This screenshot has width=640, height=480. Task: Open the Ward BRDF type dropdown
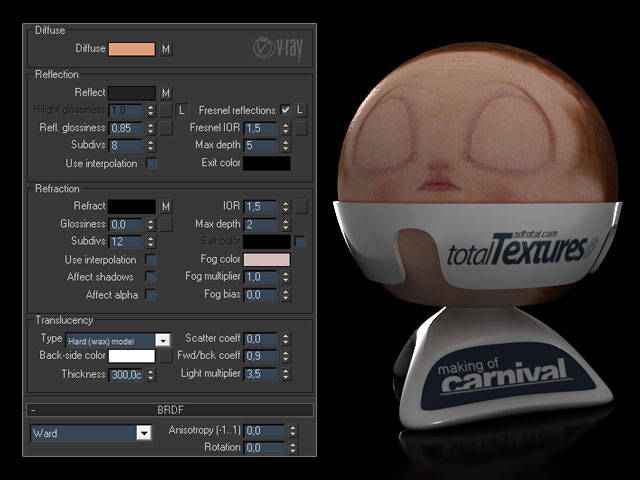[91, 433]
